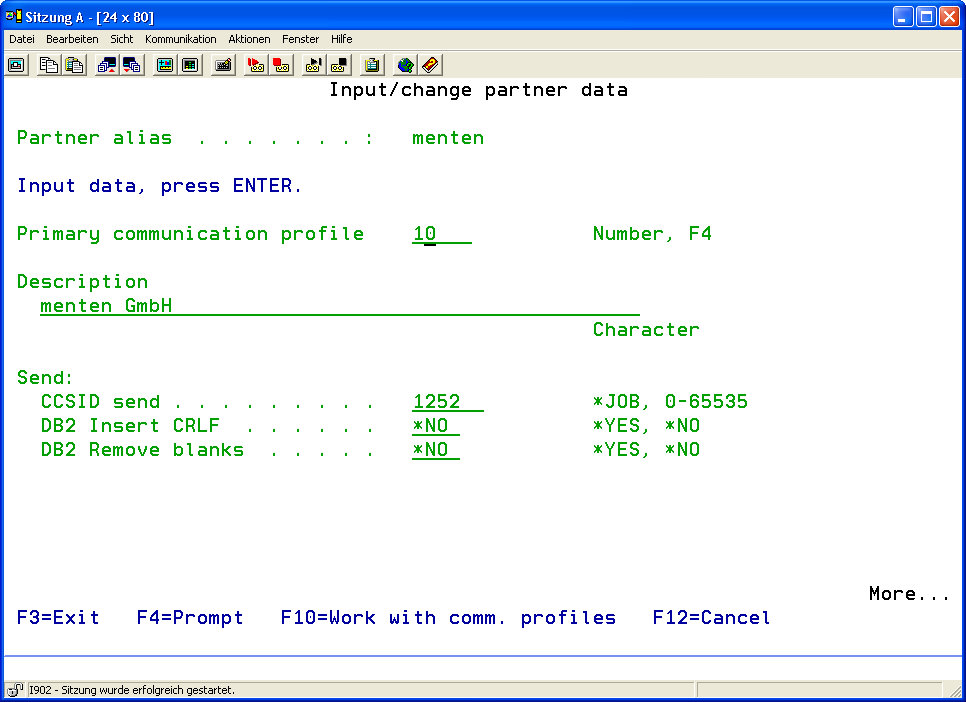Open the Datei menu
The height and width of the screenshot is (702, 966).
(x=22, y=39)
